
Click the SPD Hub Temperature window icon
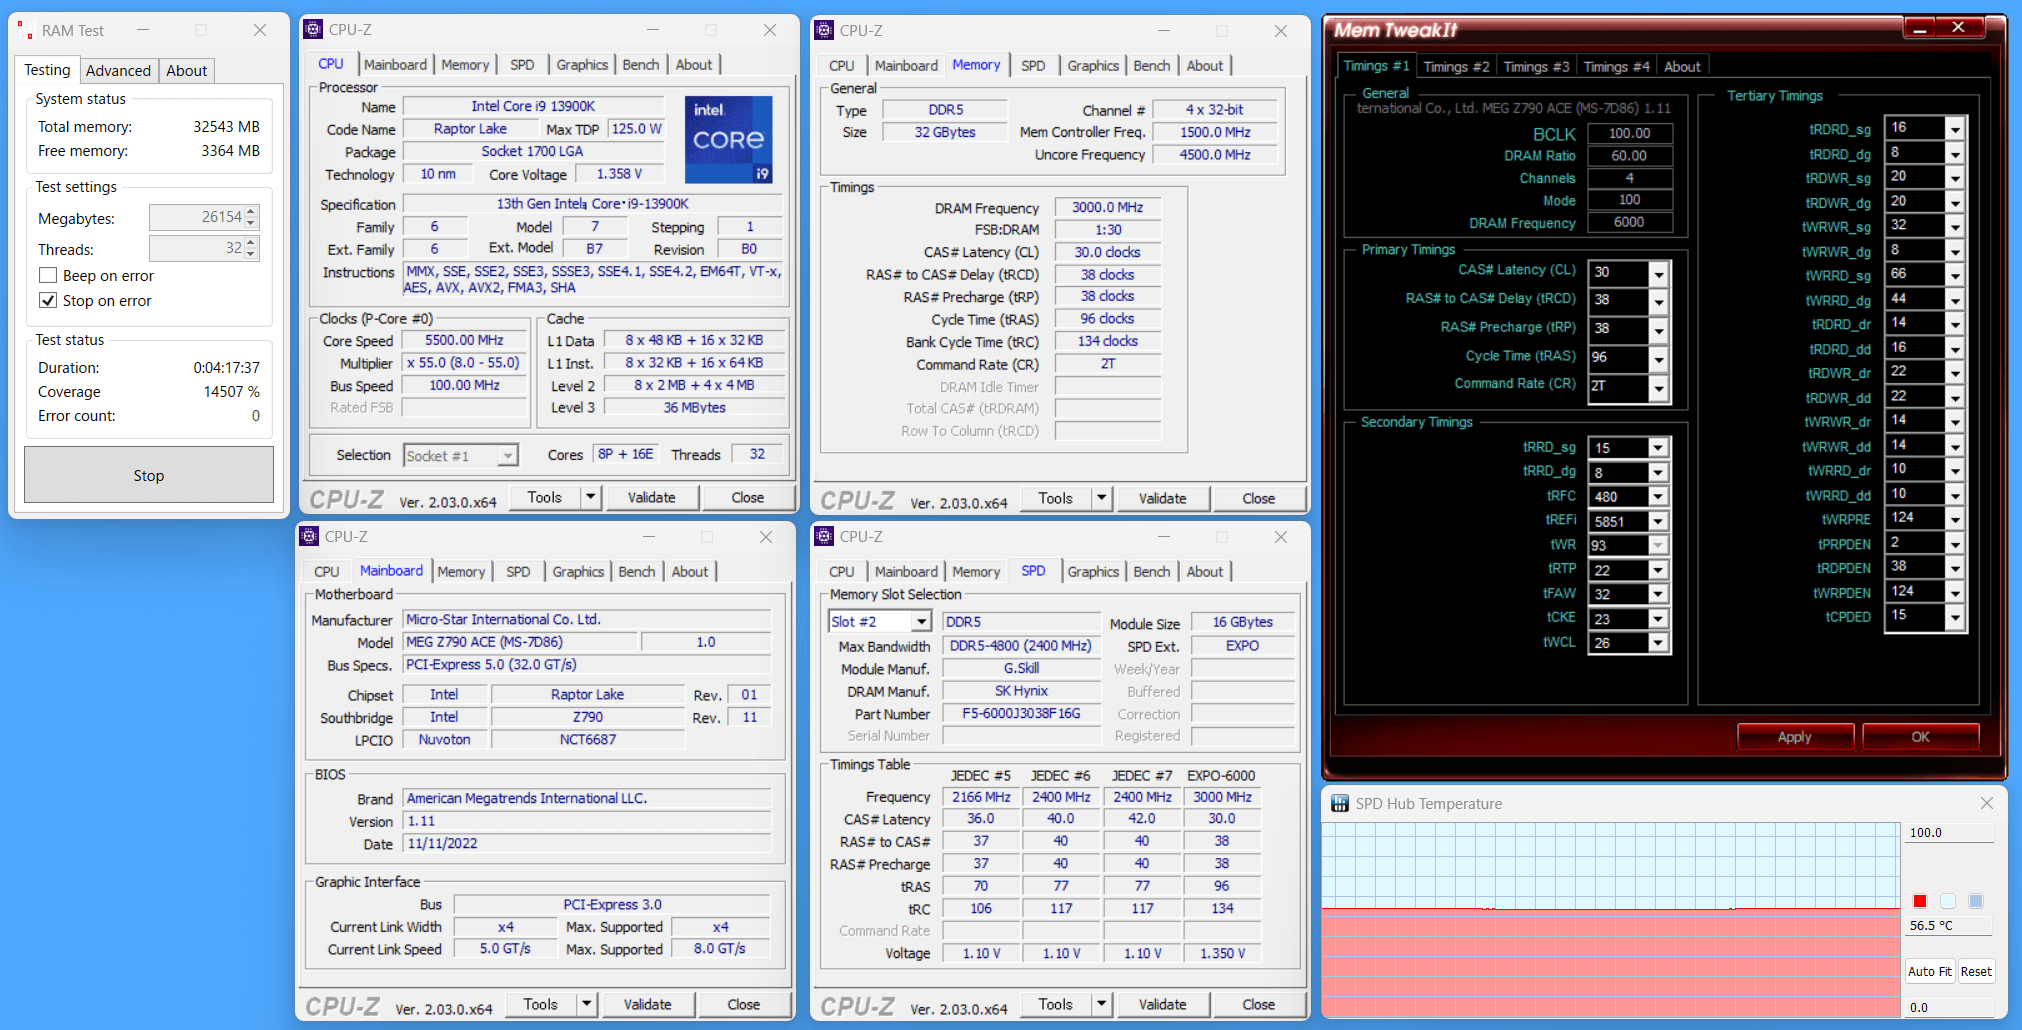pos(1340,804)
